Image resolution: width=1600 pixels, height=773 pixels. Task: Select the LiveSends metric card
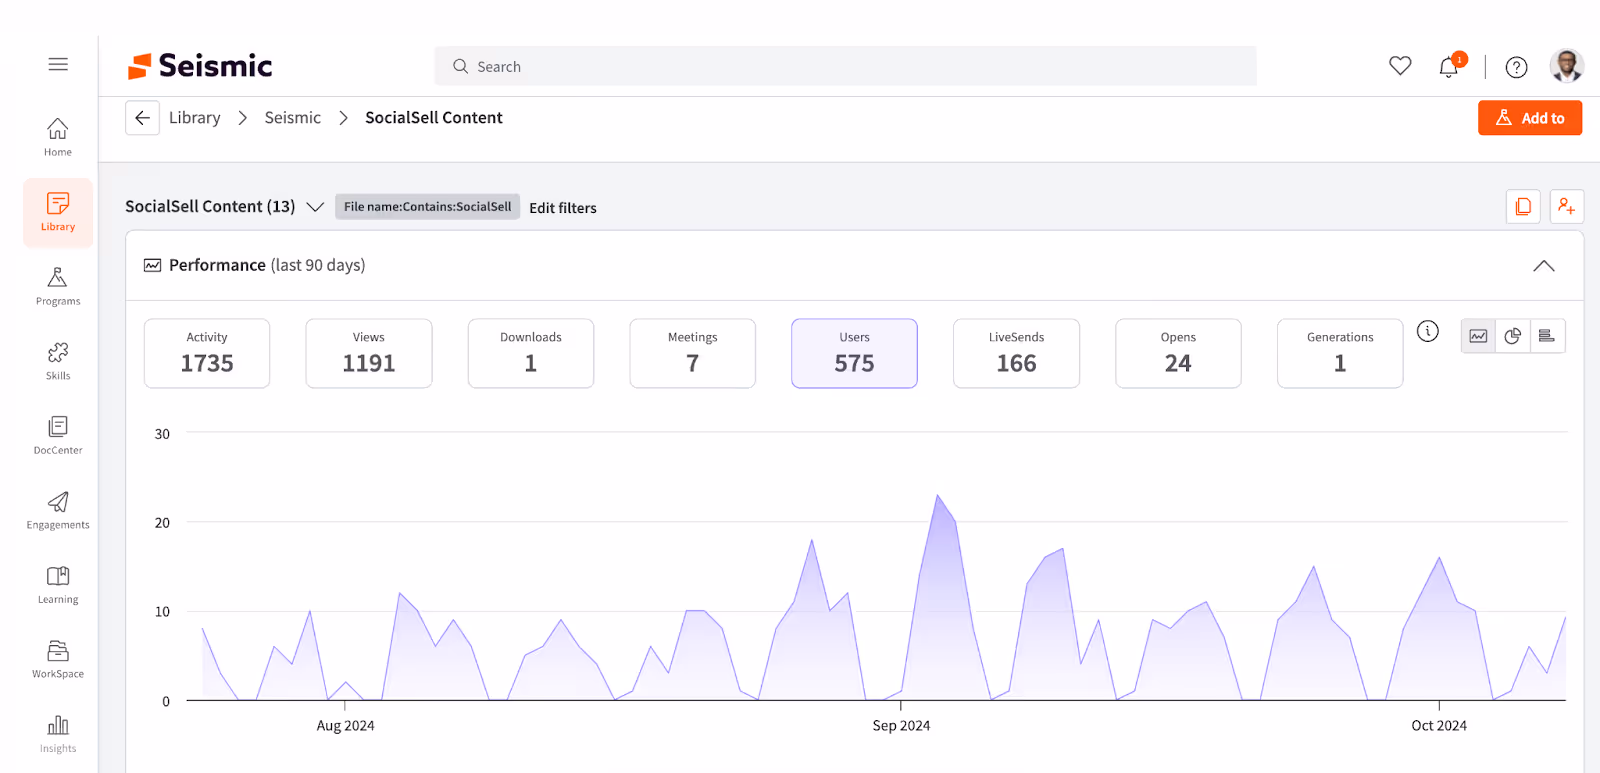pyautogui.click(x=1016, y=353)
